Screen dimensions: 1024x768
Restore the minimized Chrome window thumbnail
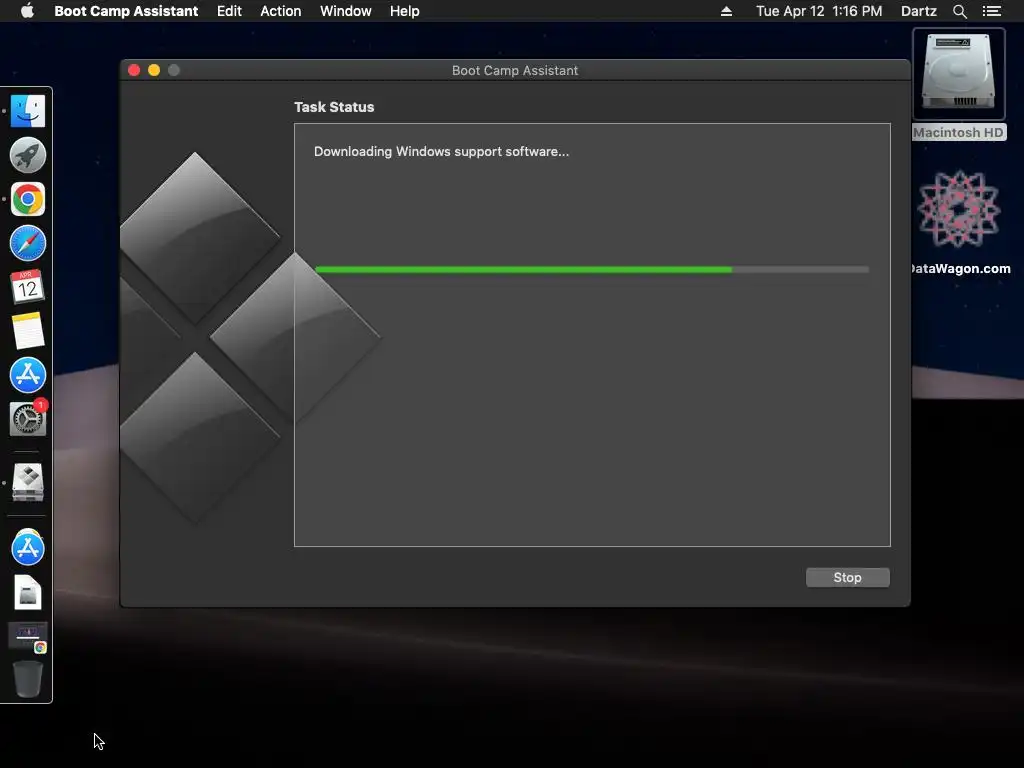[x=27, y=636]
